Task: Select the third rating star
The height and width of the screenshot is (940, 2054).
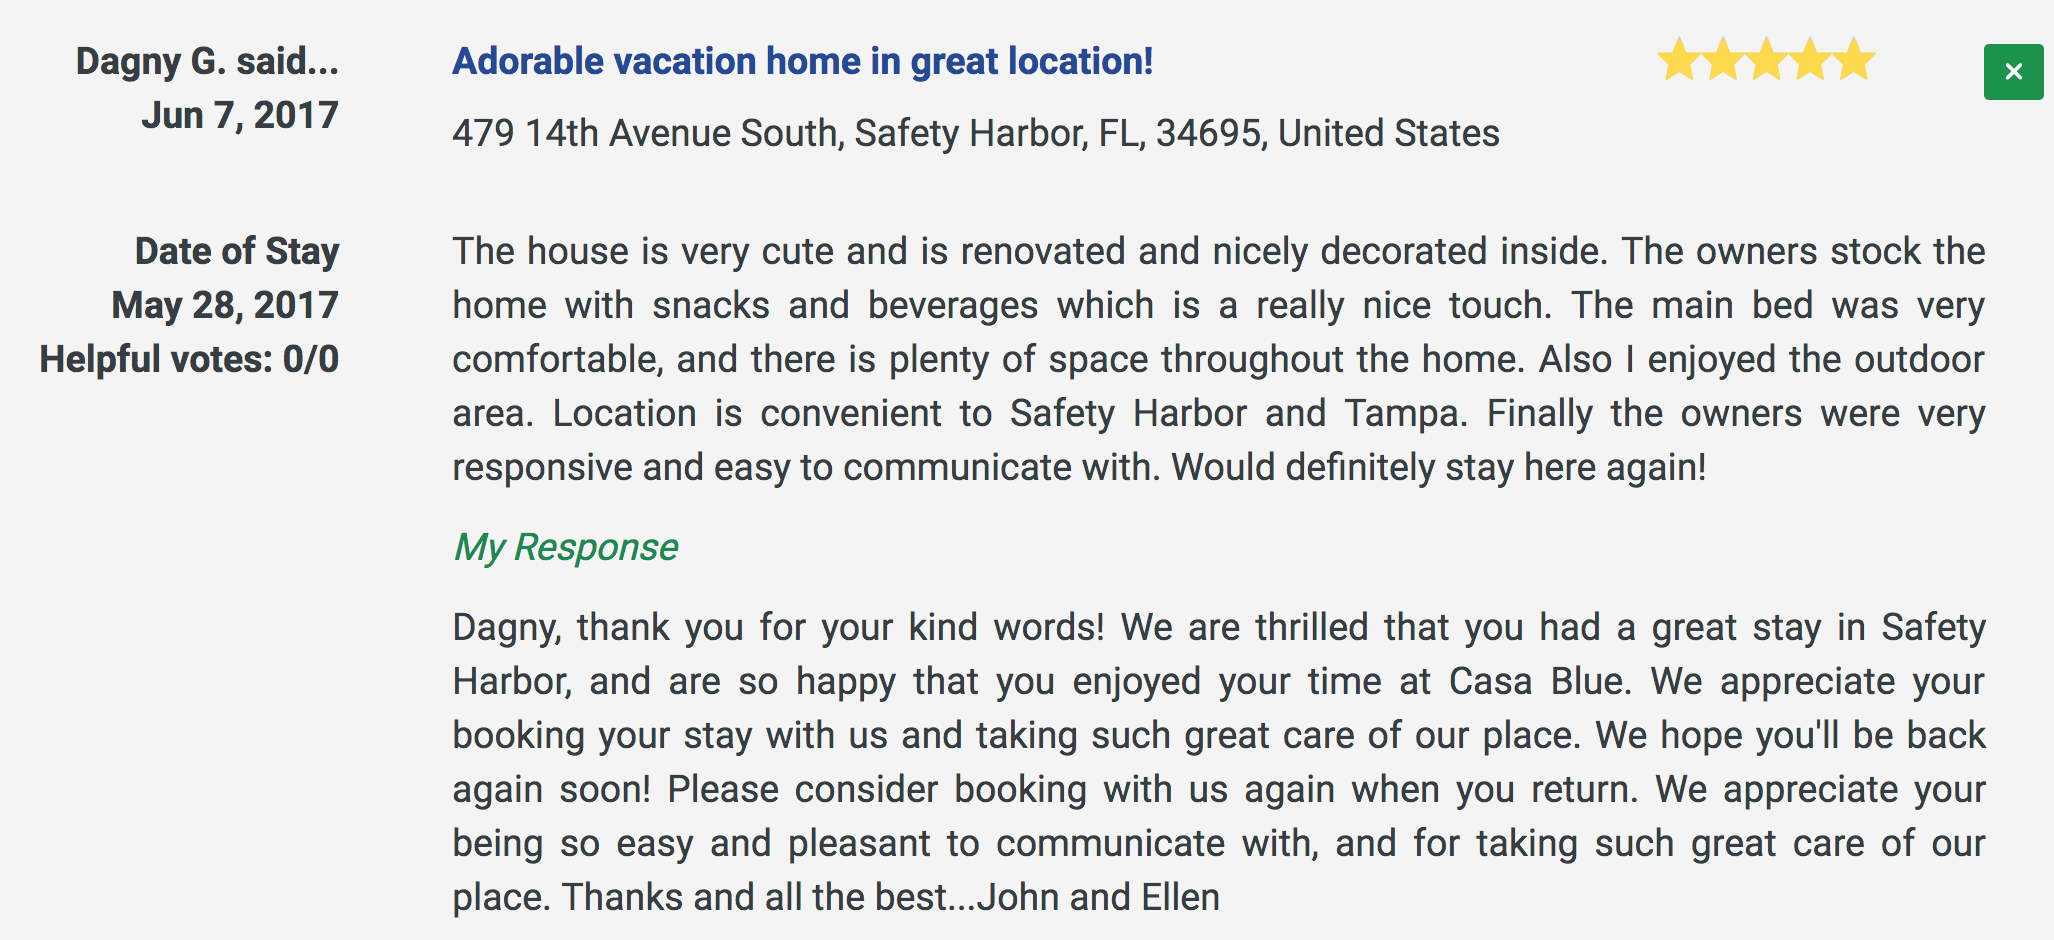Action: point(1767,59)
